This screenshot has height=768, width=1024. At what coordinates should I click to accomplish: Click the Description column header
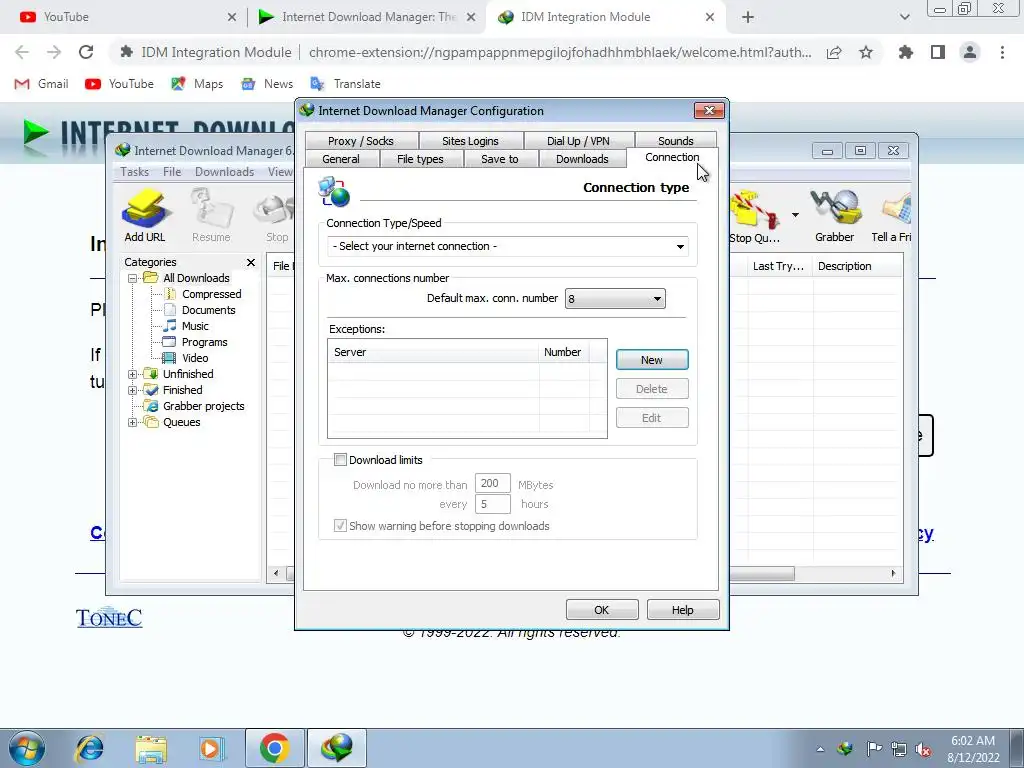tap(856, 266)
